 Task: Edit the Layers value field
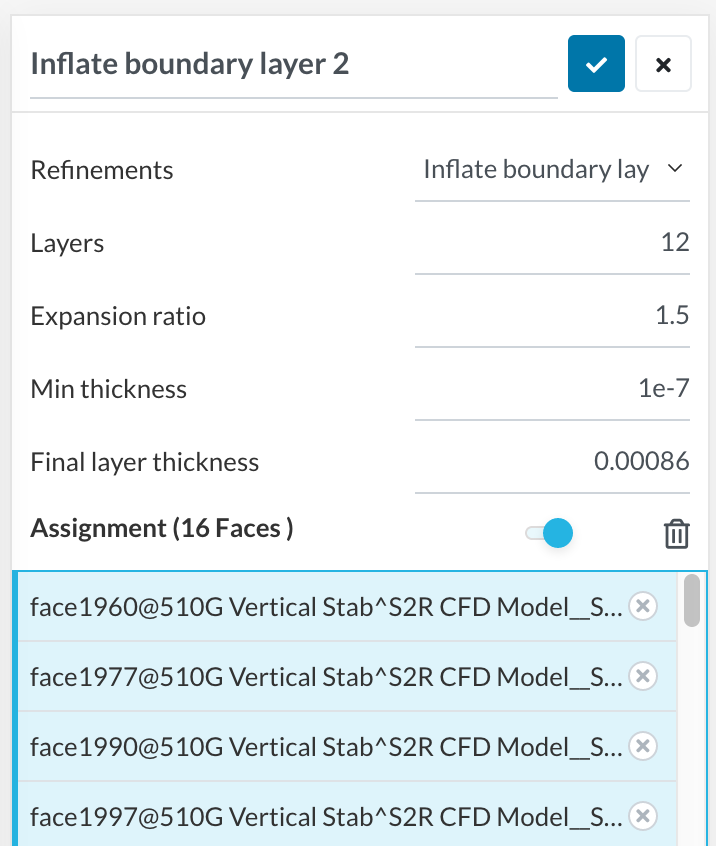click(552, 243)
